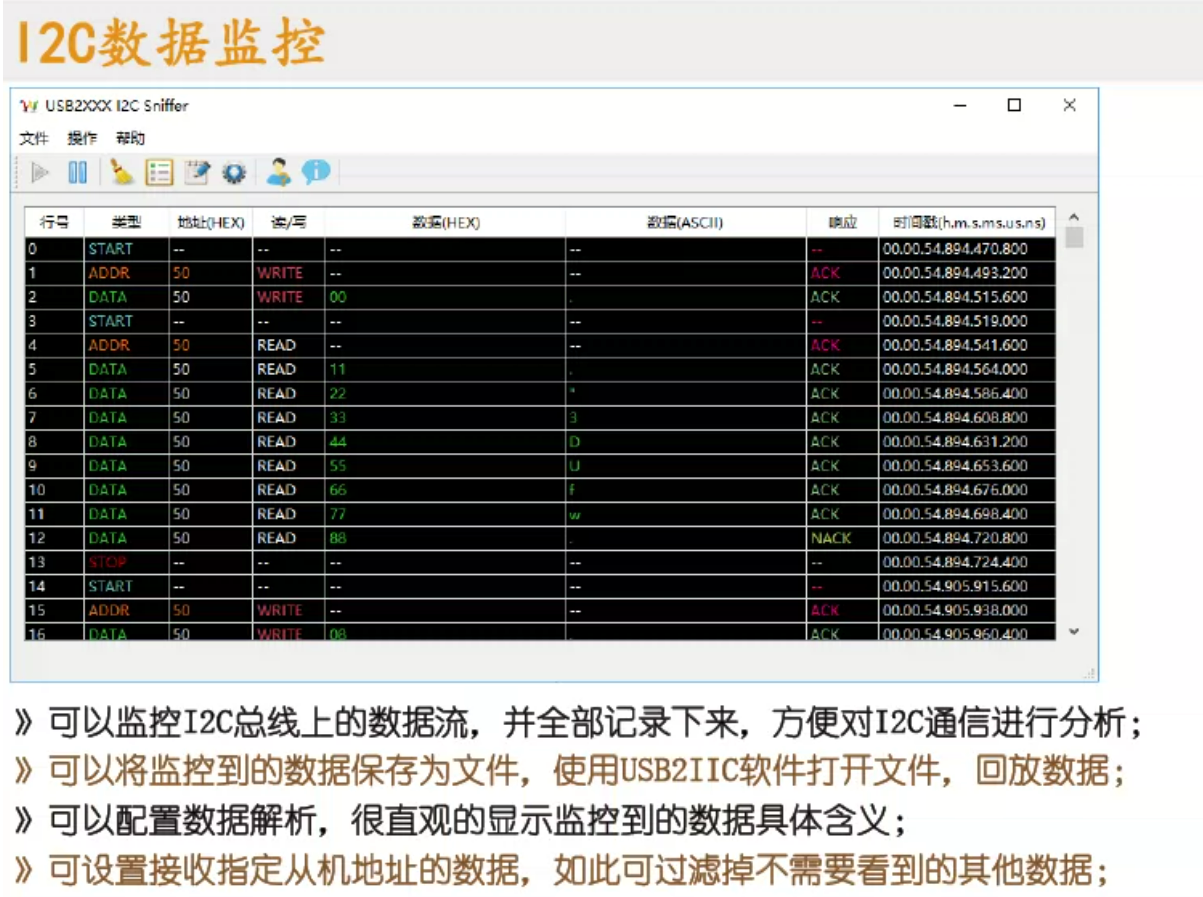Viewport: 1203px width, 897px height.
Task: Click the 读/写 column header
Action: [288, 223]
